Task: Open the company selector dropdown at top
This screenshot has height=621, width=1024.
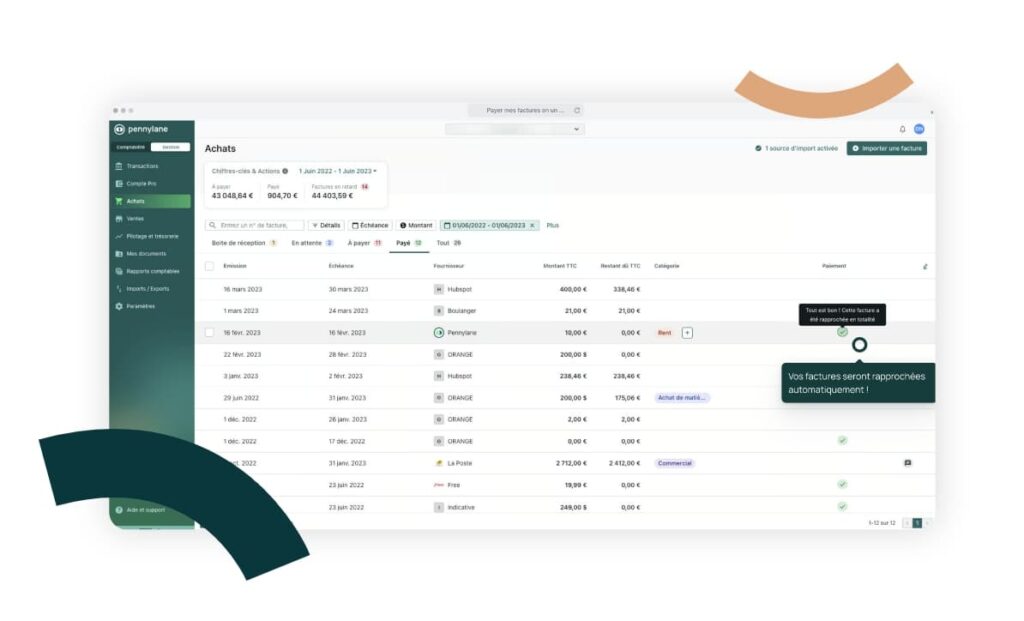Action: point(515,129)
